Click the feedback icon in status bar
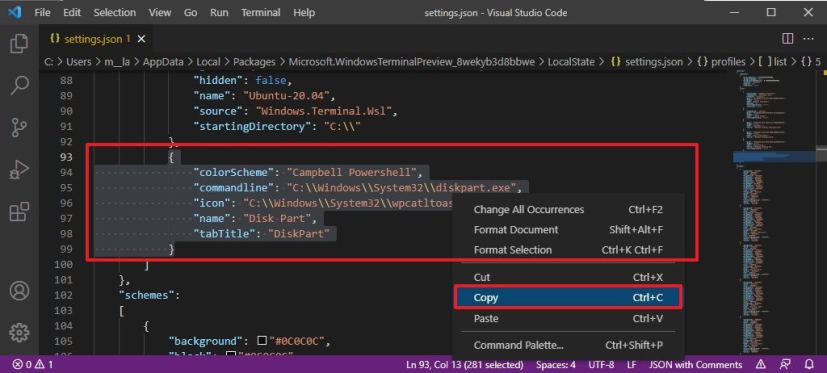Screen dimensions: 827x373 point(785,365)
